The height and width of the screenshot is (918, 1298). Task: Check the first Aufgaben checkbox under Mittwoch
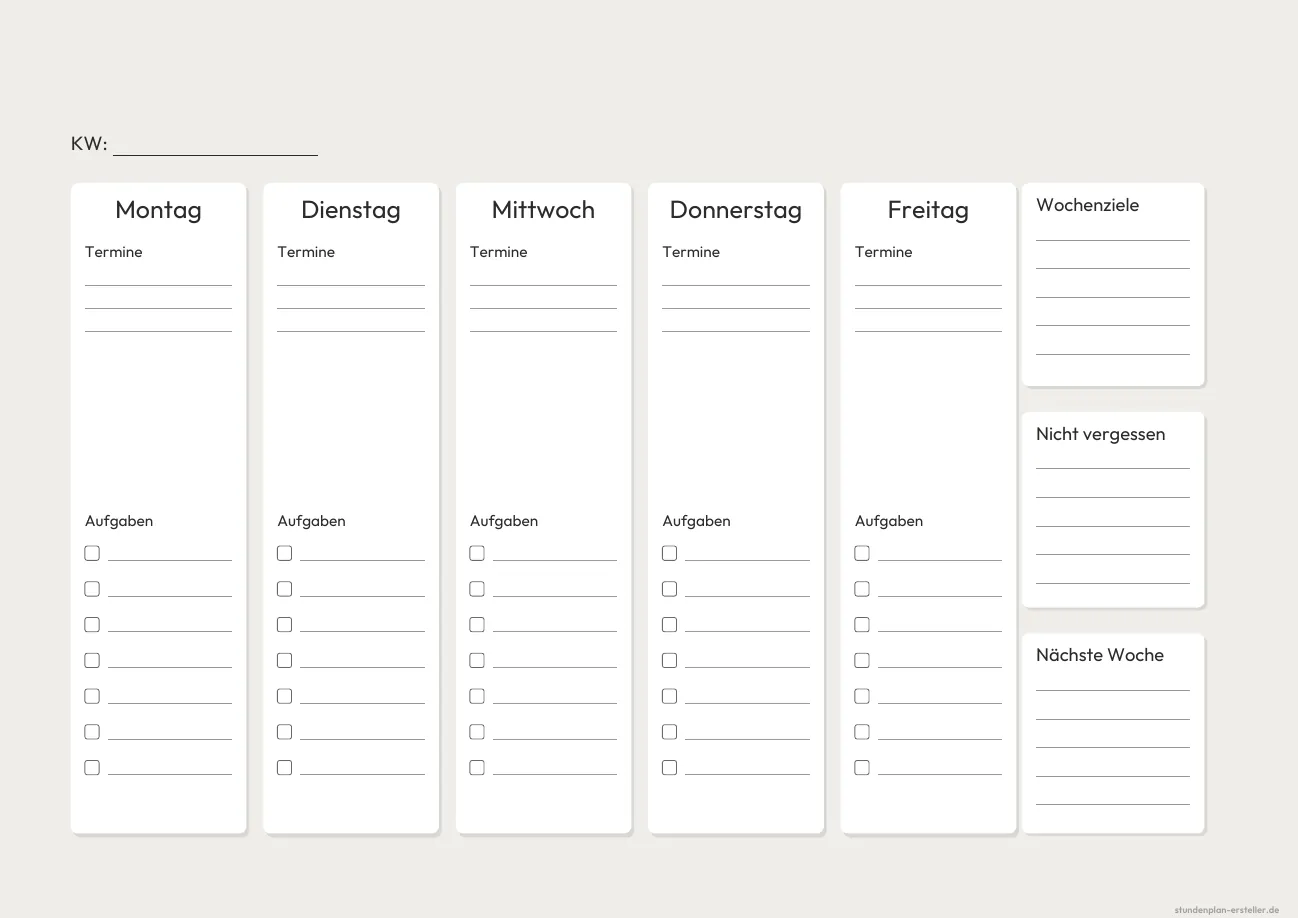coord(477,553)
